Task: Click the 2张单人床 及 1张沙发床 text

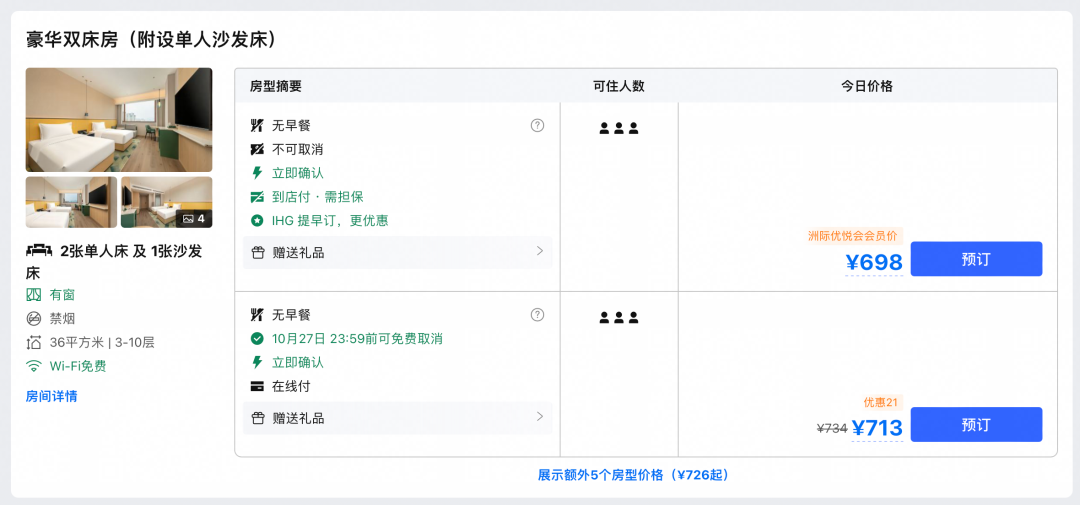Action: click(114, 261)
